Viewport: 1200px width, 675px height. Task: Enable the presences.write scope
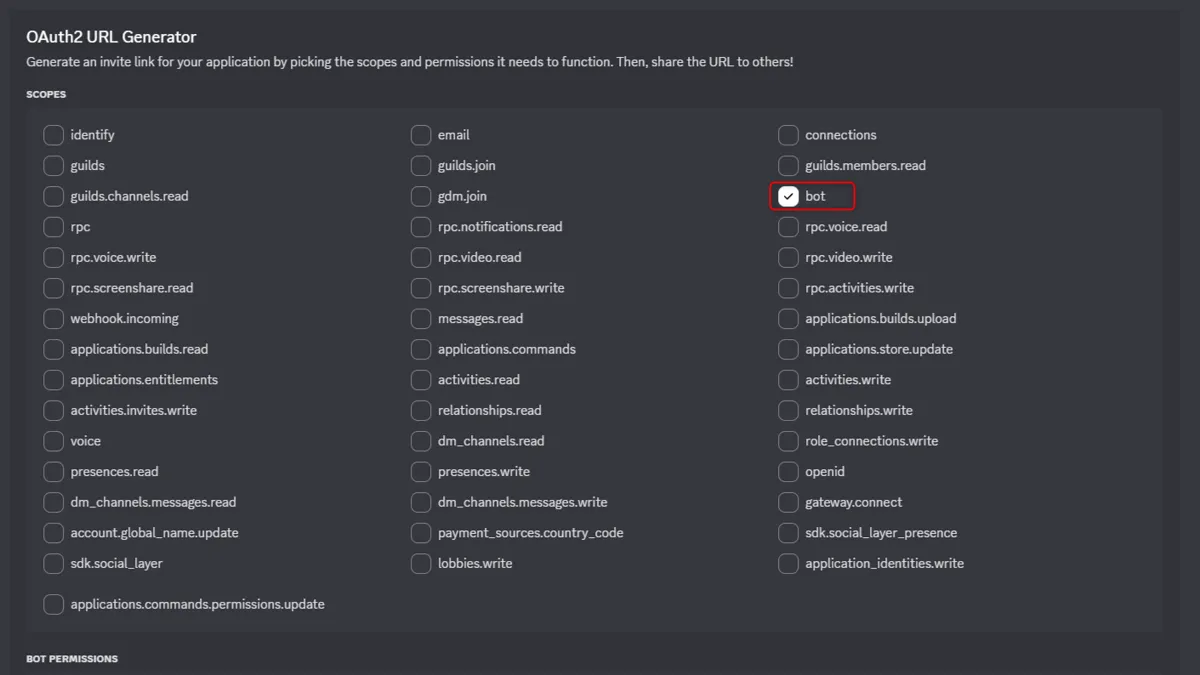click(x=421, y=471)
